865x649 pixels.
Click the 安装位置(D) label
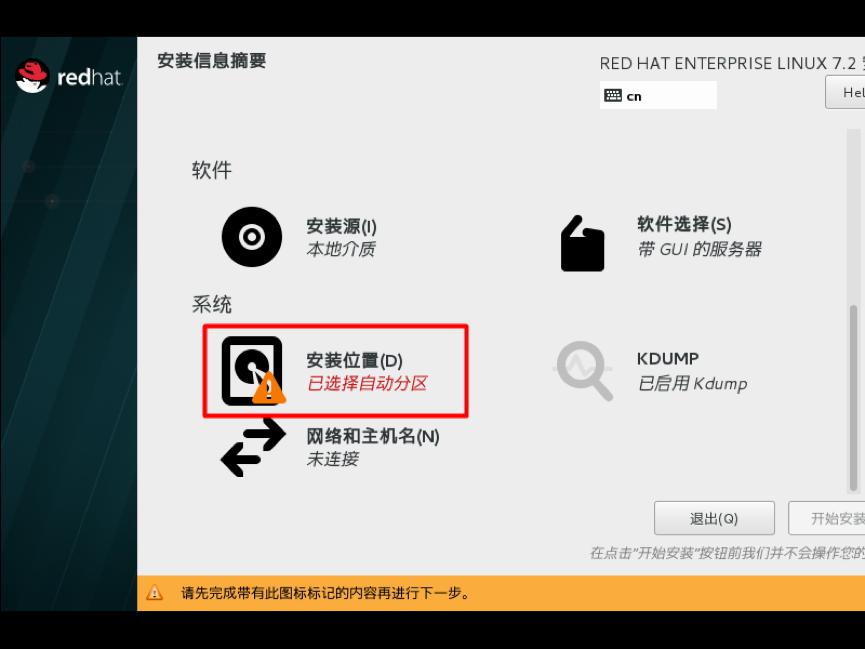click(355, 360)
